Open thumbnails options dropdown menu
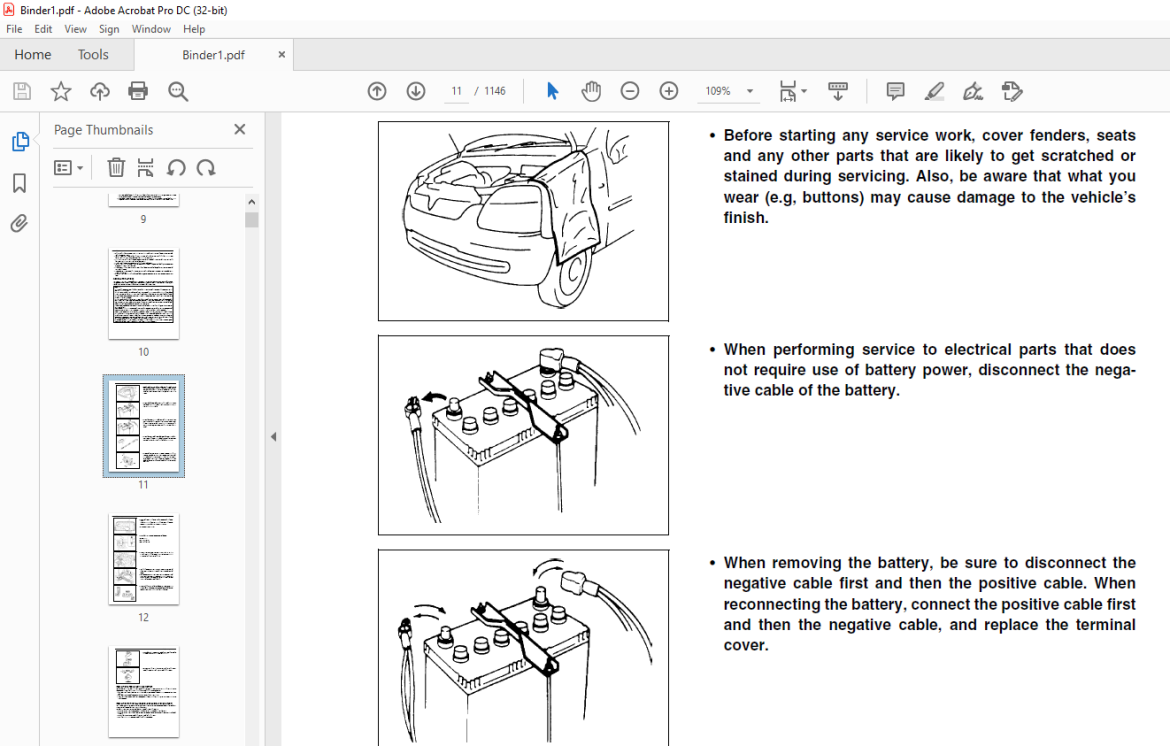1170x746 pixels. pyautogui.click(x=69, y=167)
